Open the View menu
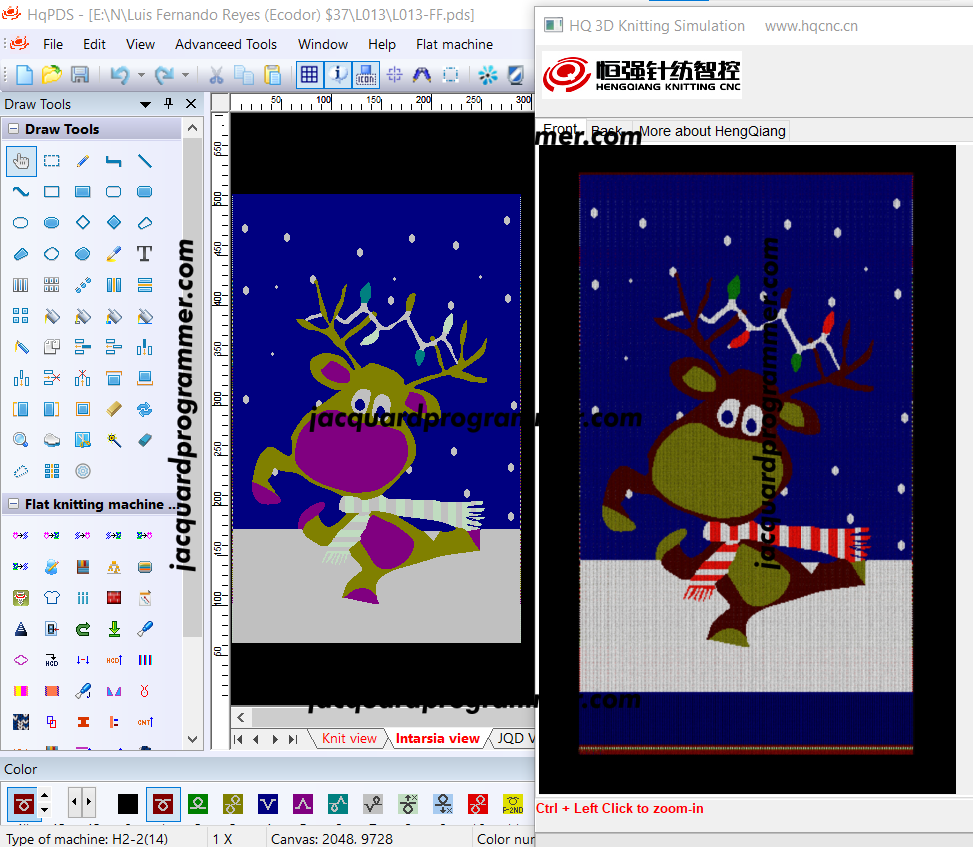973x847 pixels. (x=140, y=44)
